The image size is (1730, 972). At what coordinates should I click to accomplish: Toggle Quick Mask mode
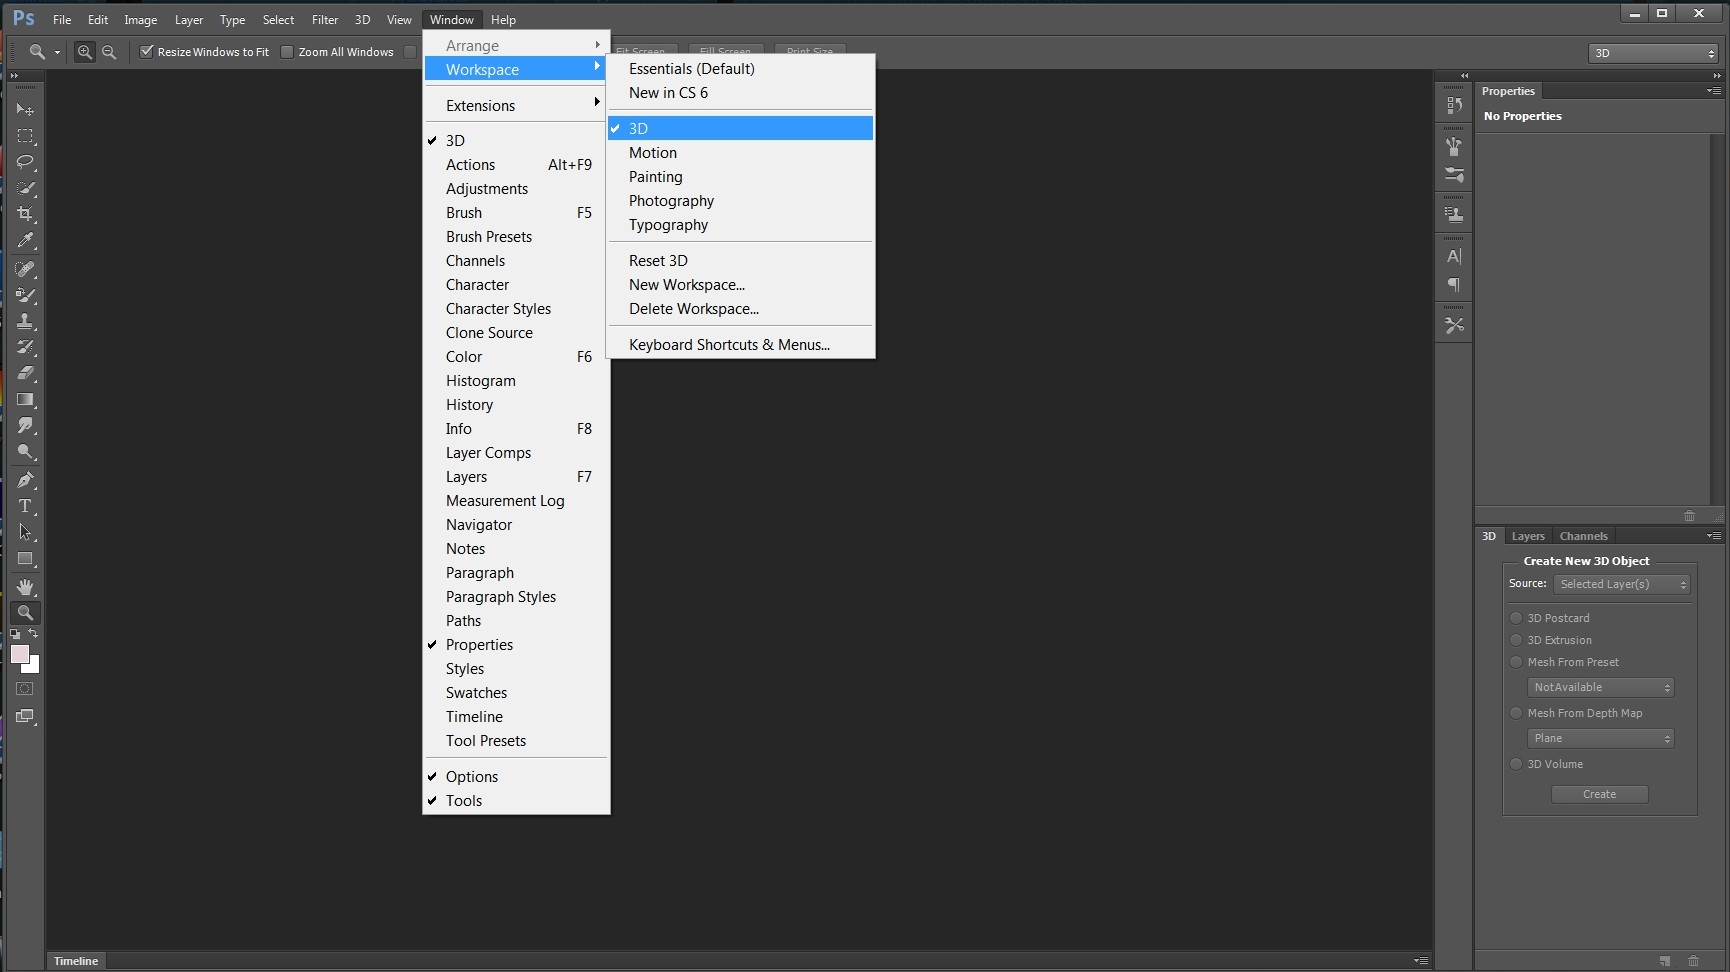(25, 689)
